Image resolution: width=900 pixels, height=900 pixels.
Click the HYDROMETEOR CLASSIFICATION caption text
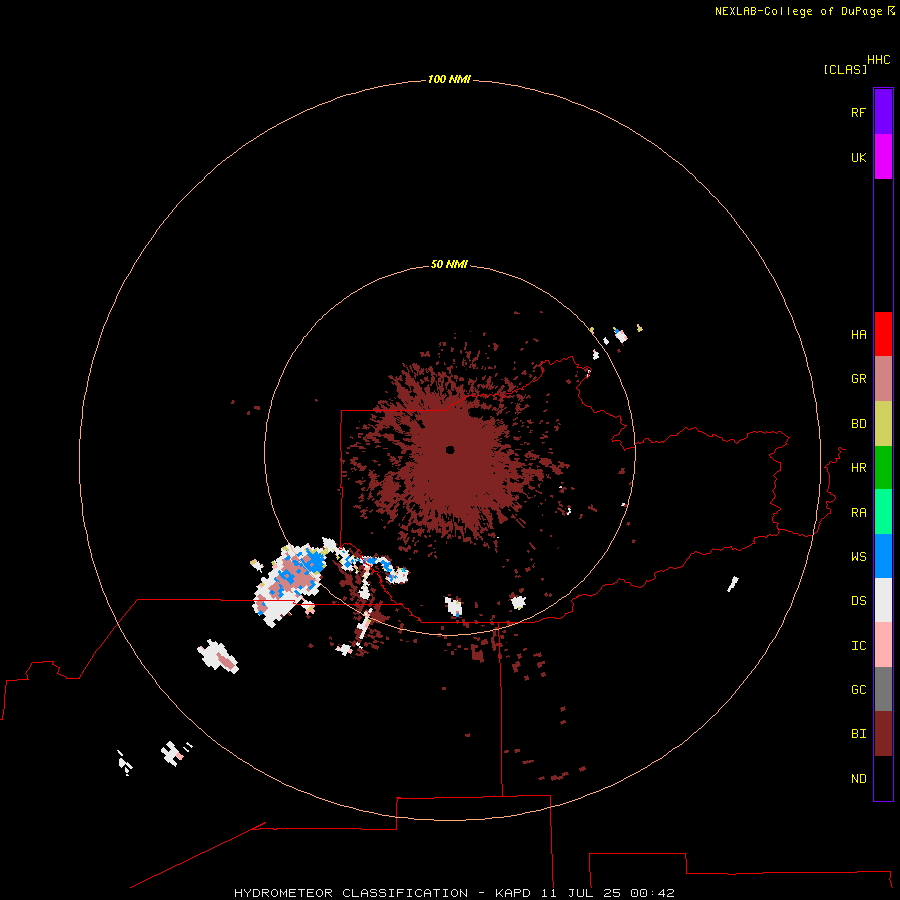pos(351,893)
